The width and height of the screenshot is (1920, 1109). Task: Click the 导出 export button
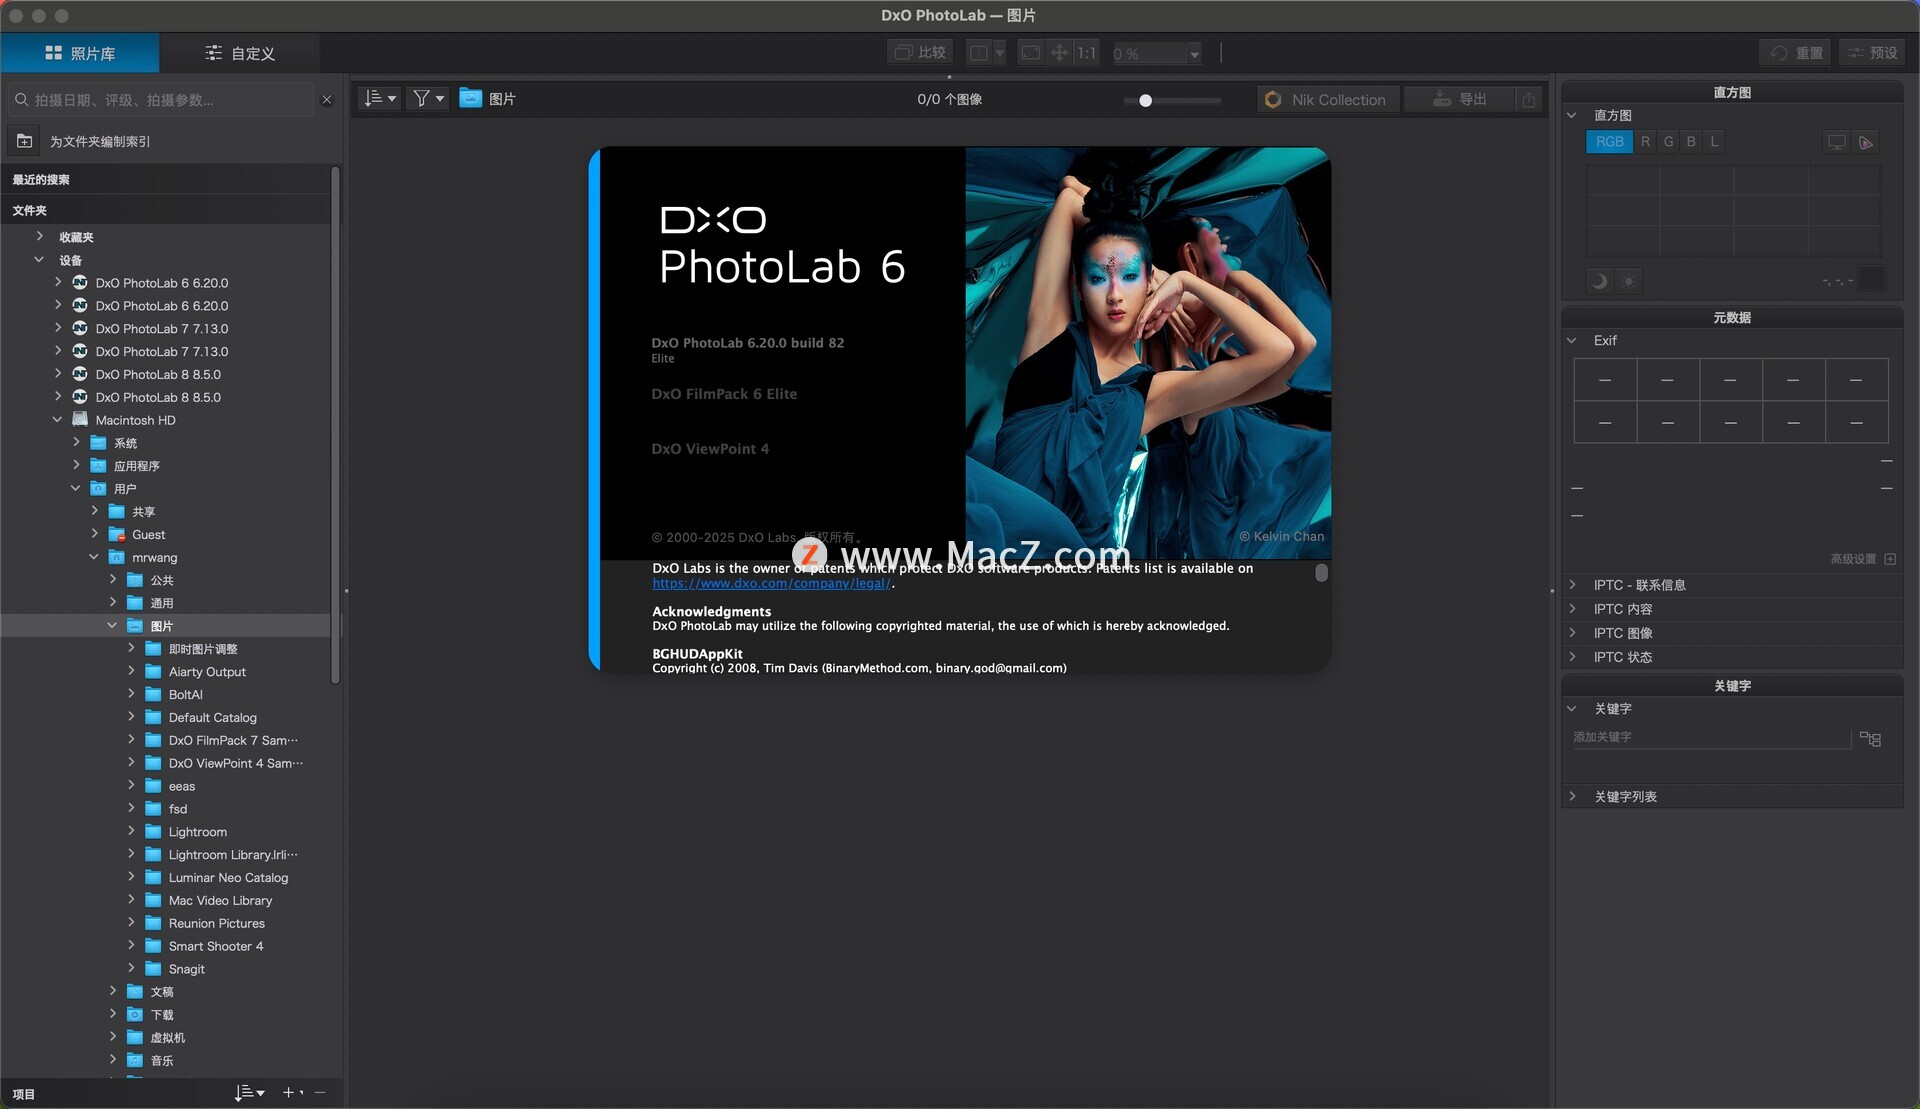pyautogui.click(x=1459, y=99)
